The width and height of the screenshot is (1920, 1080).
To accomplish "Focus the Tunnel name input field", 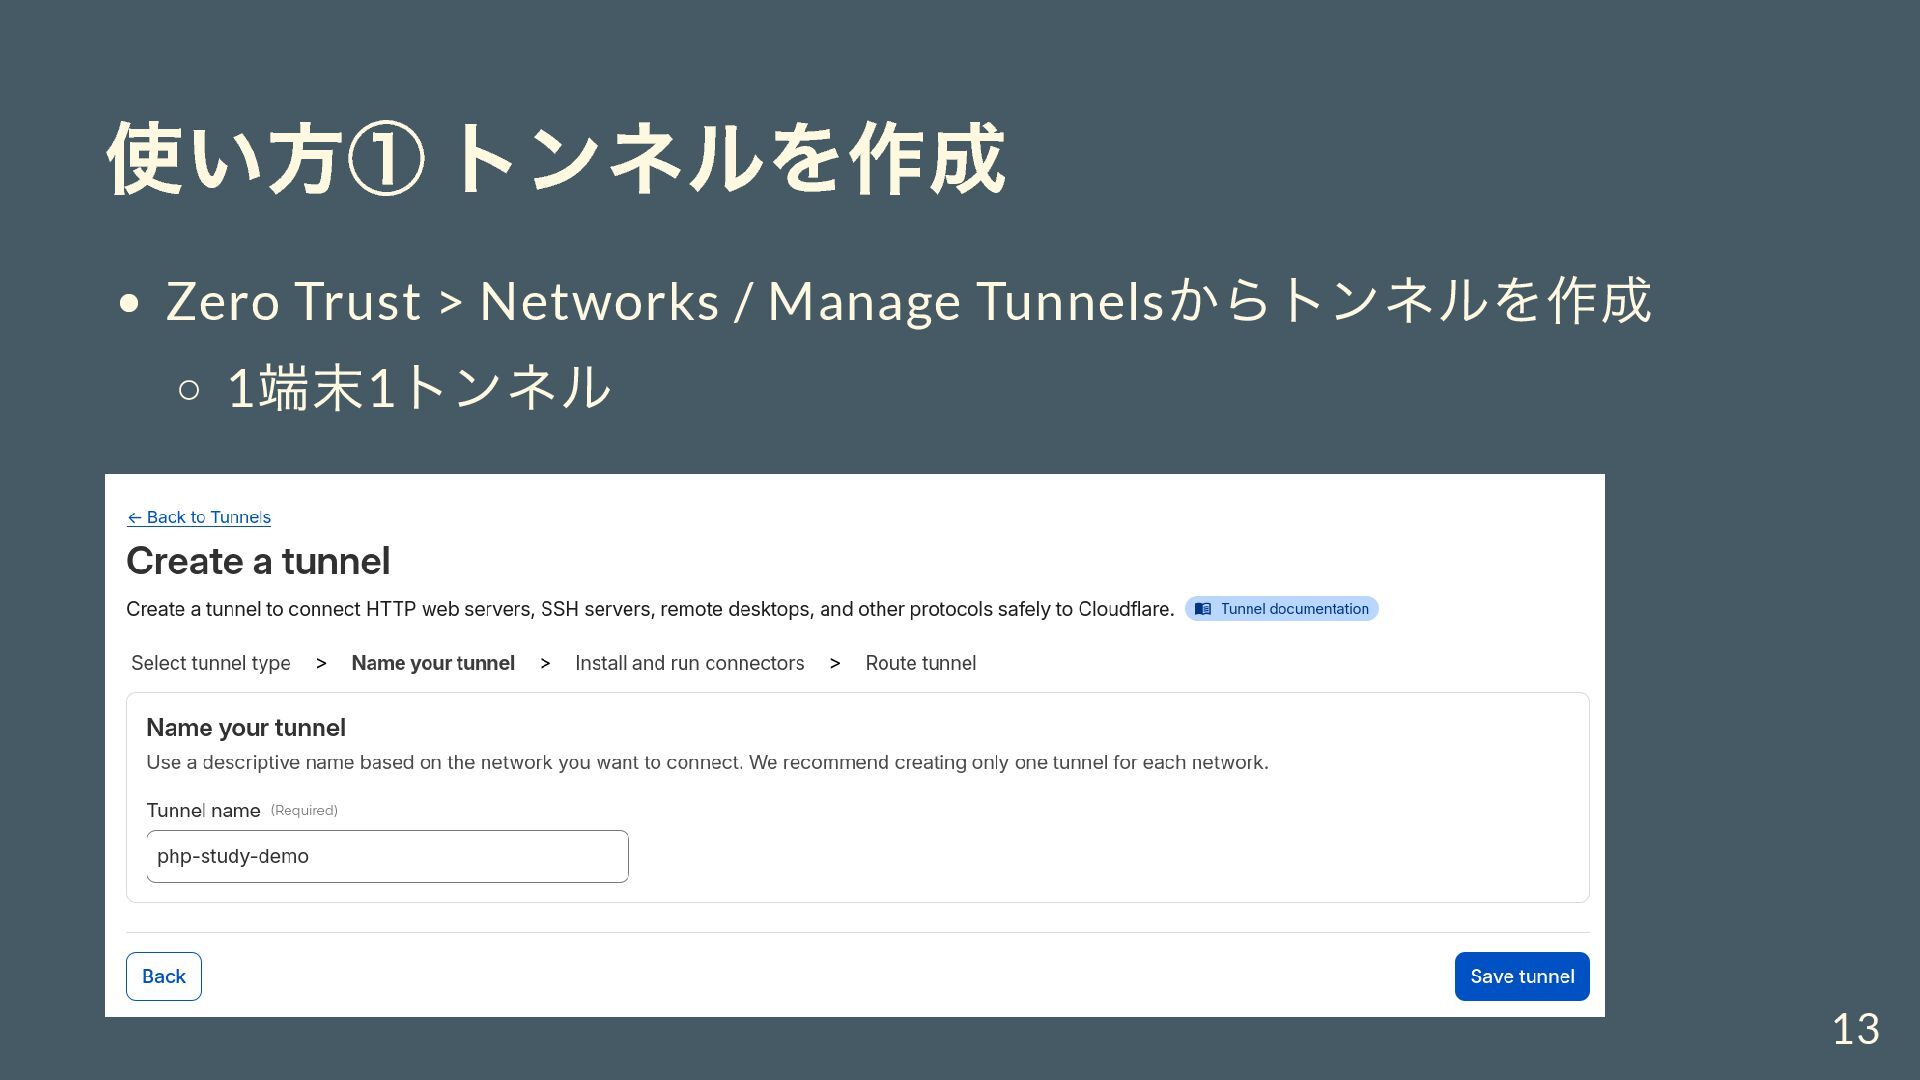I will [387, 856].
